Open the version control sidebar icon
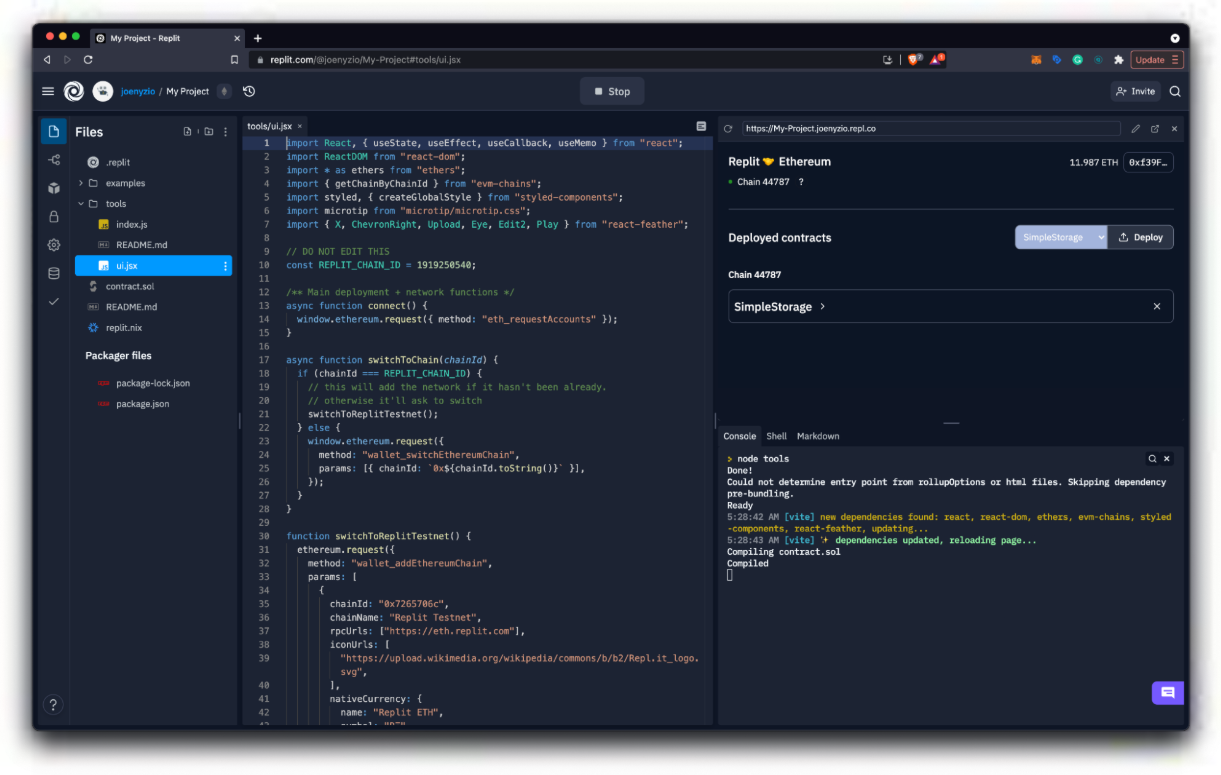Image resolution: width=1221 pixels, height=775 pixels. [54, 160]
